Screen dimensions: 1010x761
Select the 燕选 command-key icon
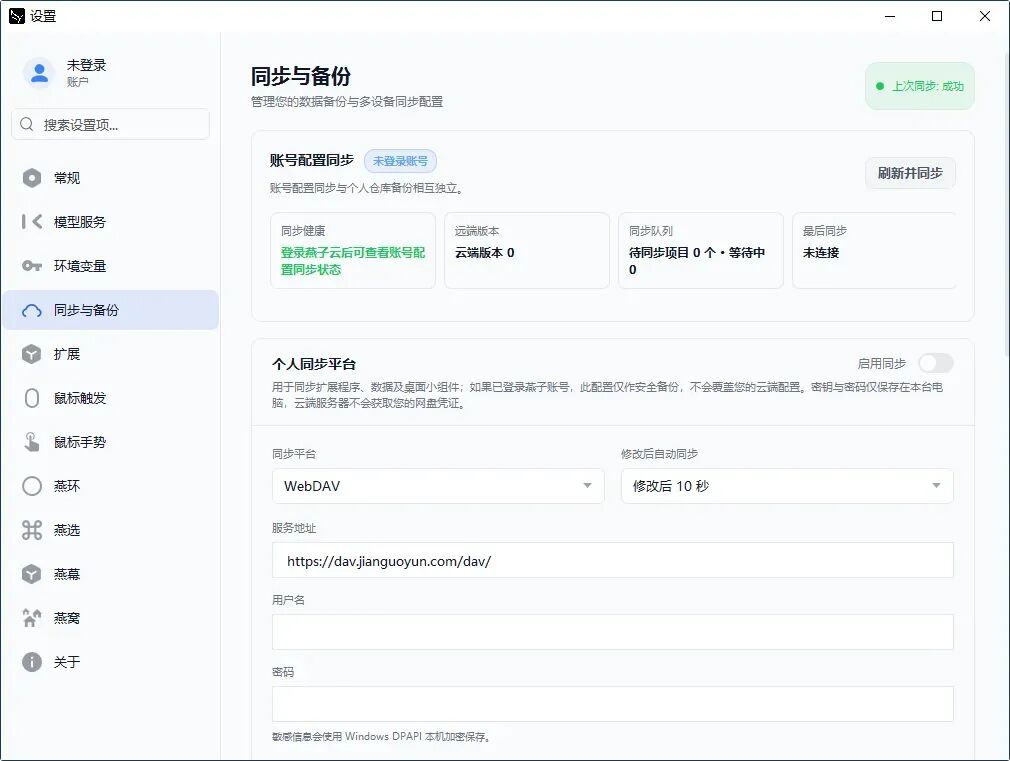[x=32, y=530]
